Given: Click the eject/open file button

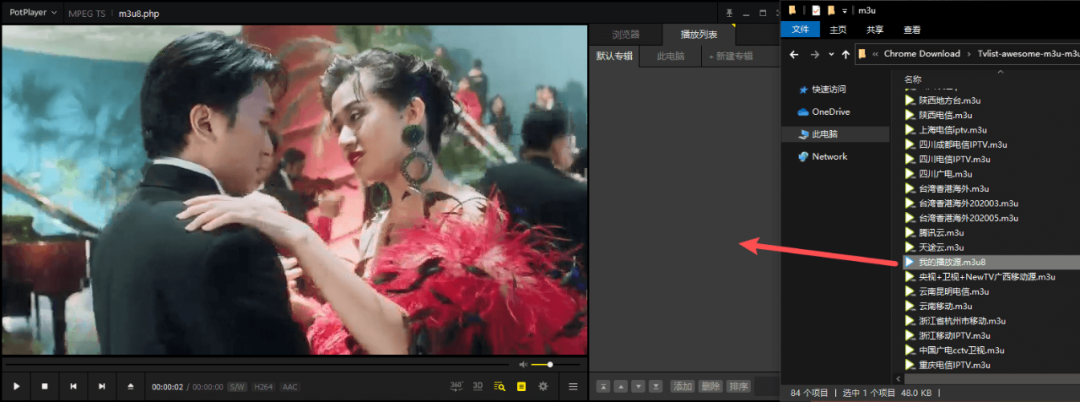Looking at the screenshot, I should pos(130,386).
